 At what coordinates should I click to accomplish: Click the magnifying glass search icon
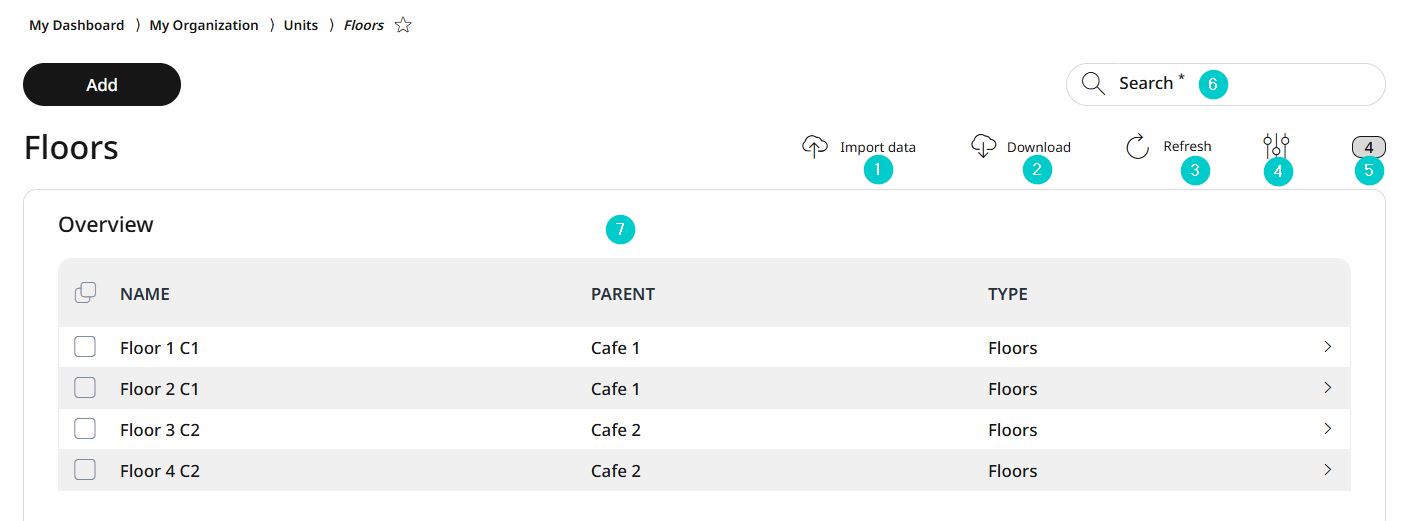point(1093,83)
